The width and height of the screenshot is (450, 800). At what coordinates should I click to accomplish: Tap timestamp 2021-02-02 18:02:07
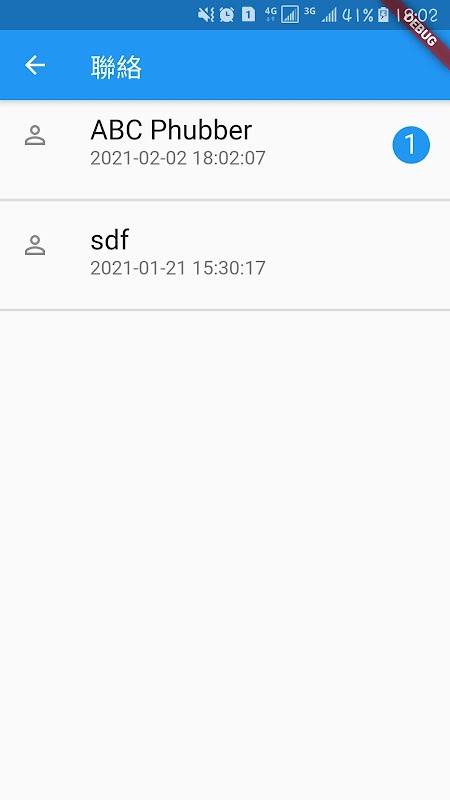click(x=178, y=158)
